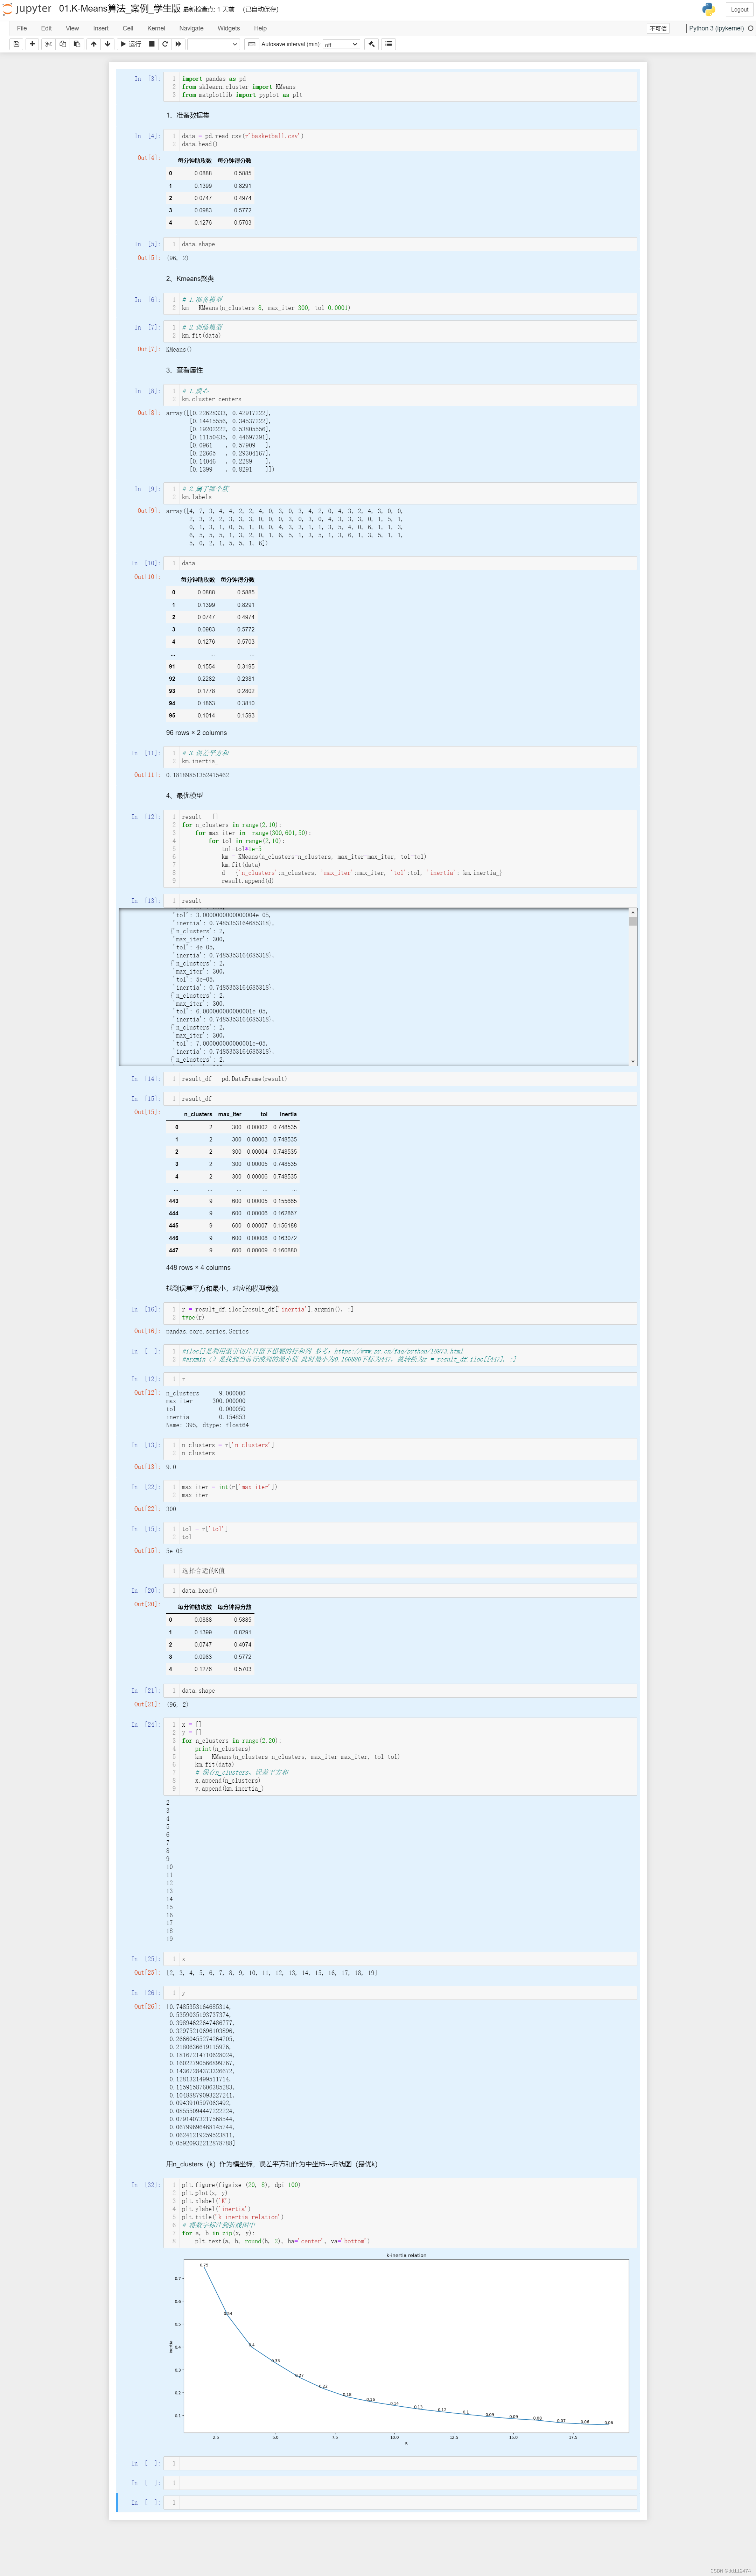Click the 96 rows × 2 columns text
The width and height of the screenshot is (756, 2576).
(196, 733)
